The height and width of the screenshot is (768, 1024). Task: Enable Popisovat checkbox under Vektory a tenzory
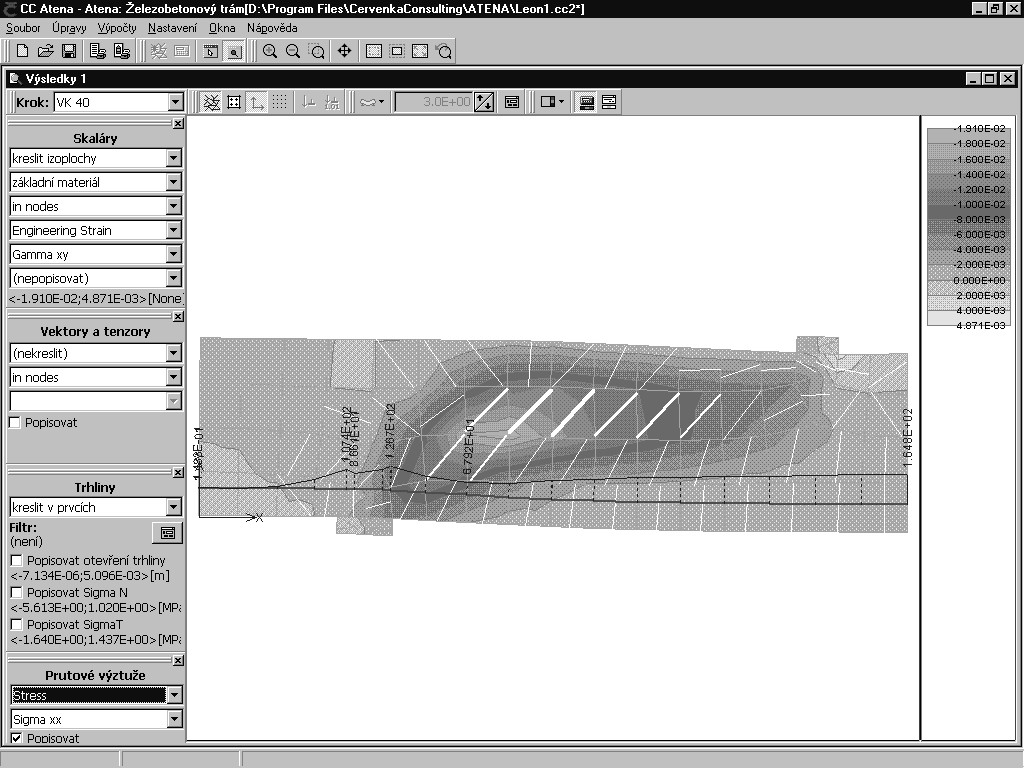pyautogui.click(x=15, y=423)
